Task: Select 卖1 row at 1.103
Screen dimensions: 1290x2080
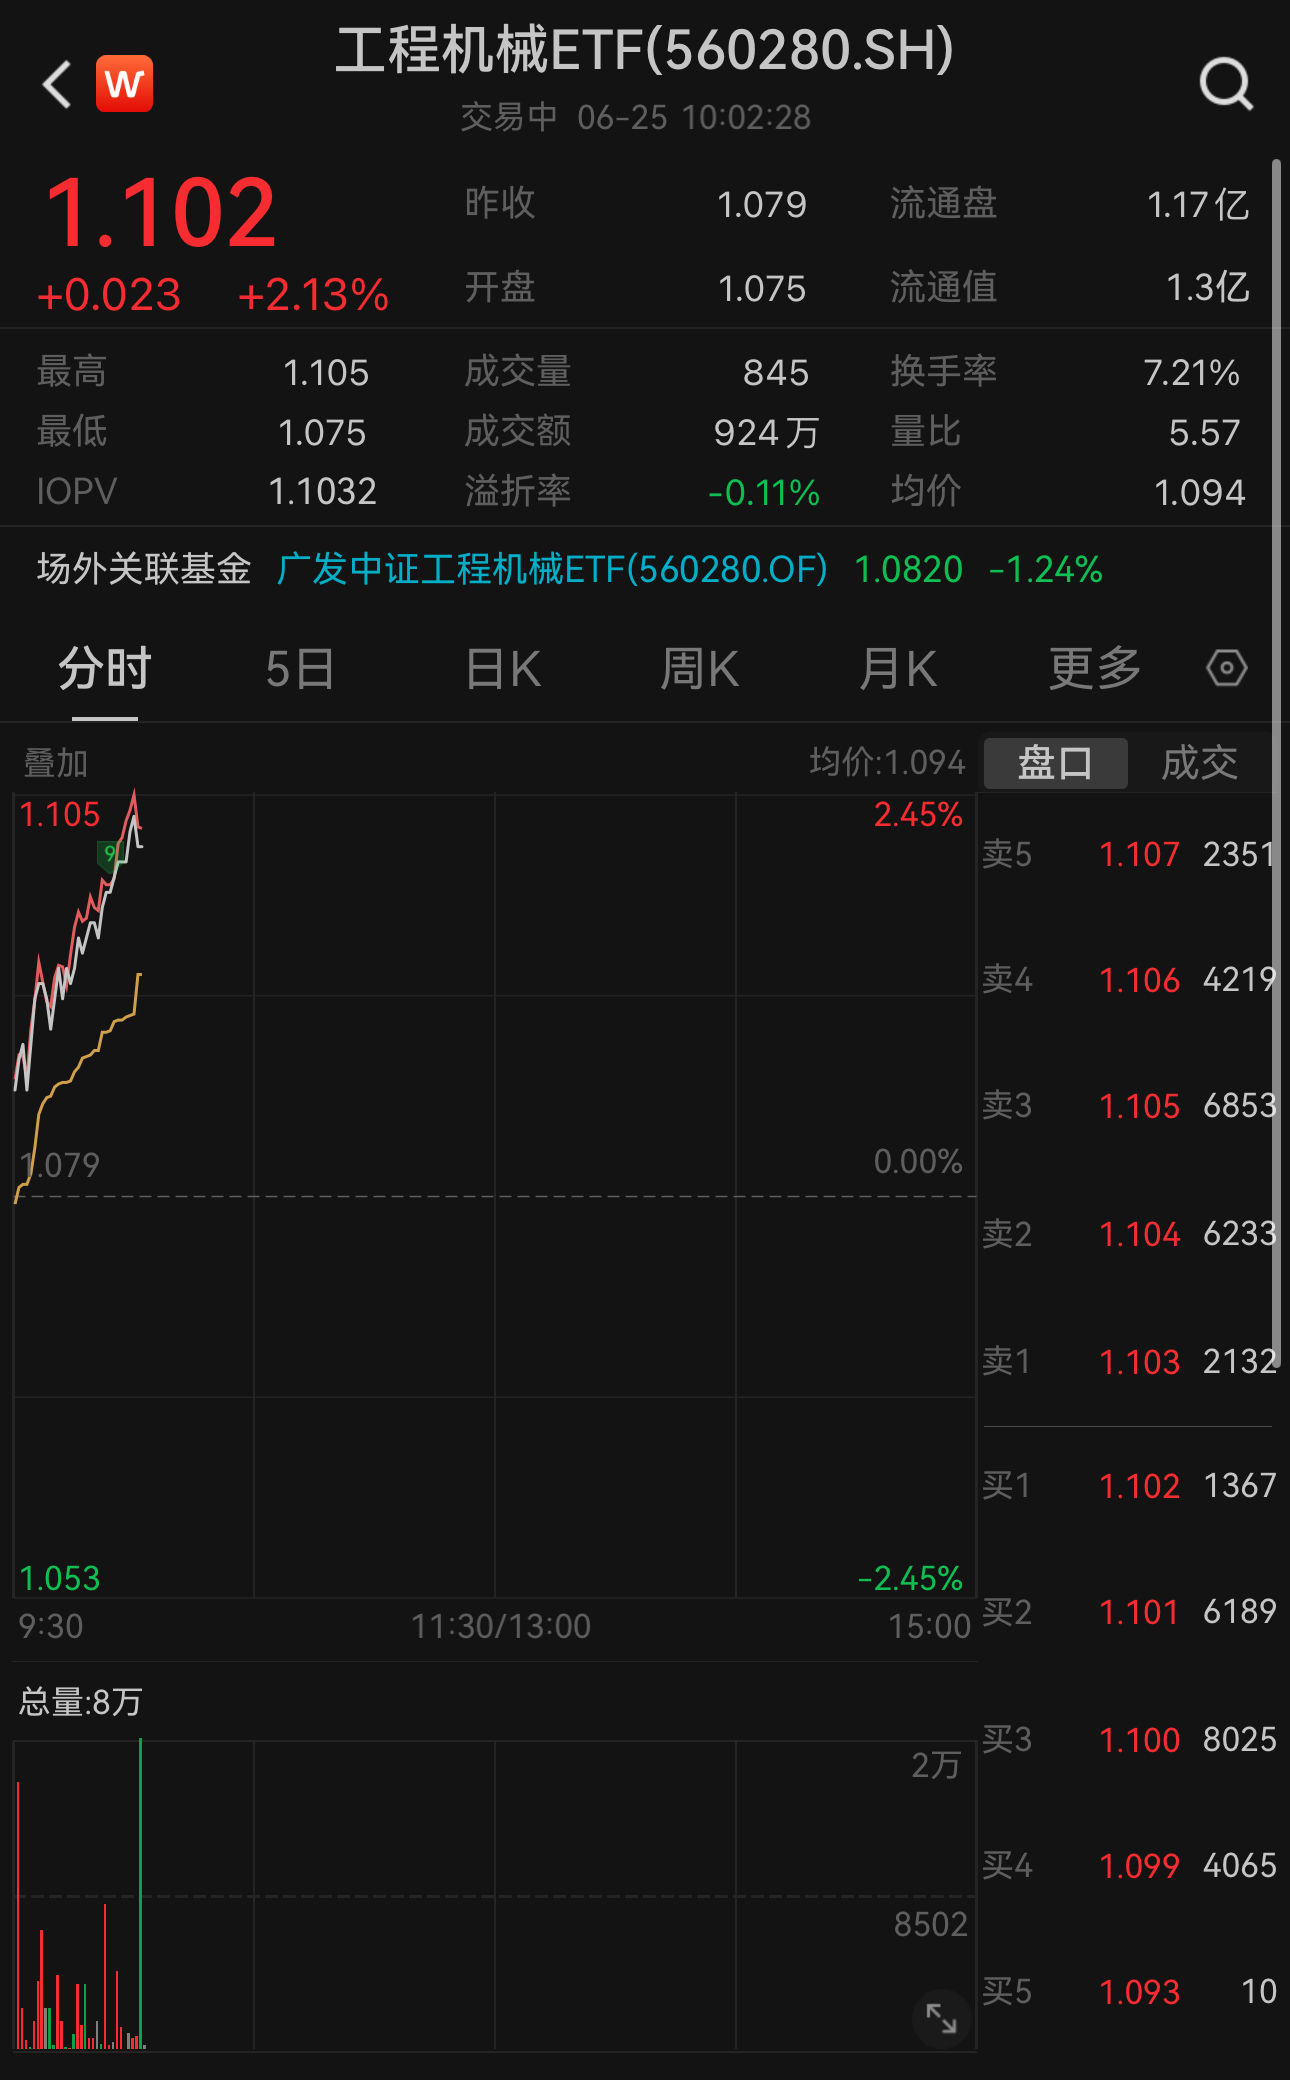Action: coord(1130,1361)
